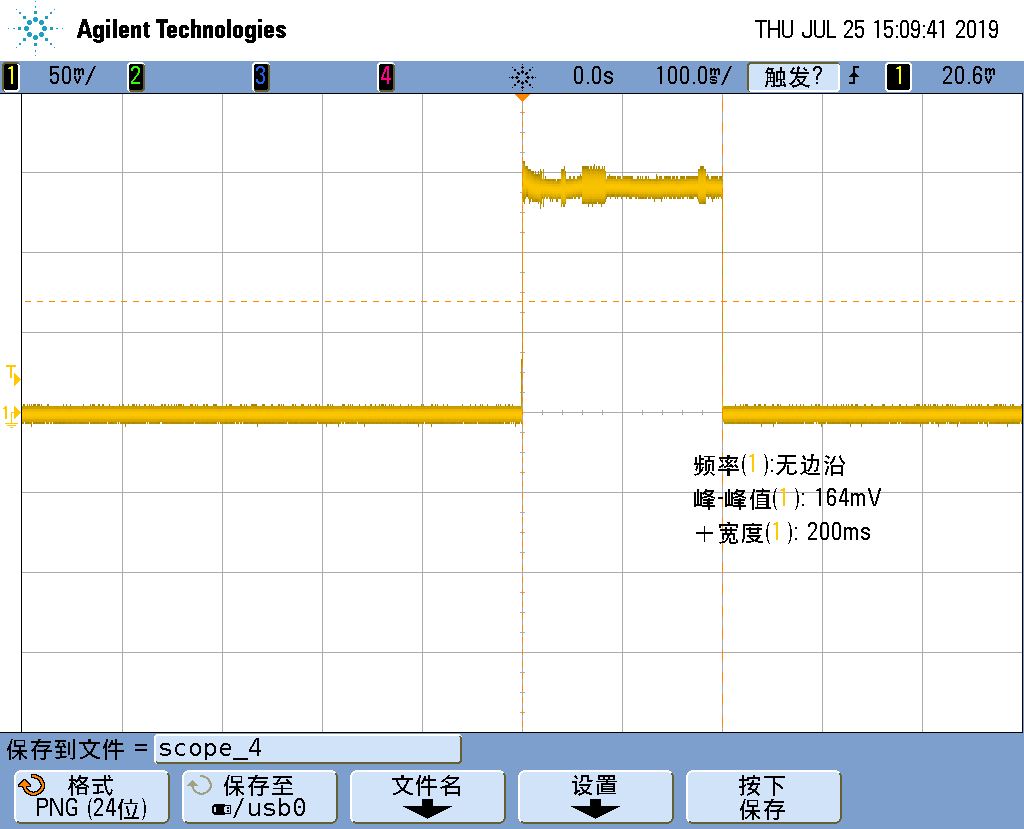Change the save destination from /usb0
Screen dimensions: 1024x829
(259, 796)
